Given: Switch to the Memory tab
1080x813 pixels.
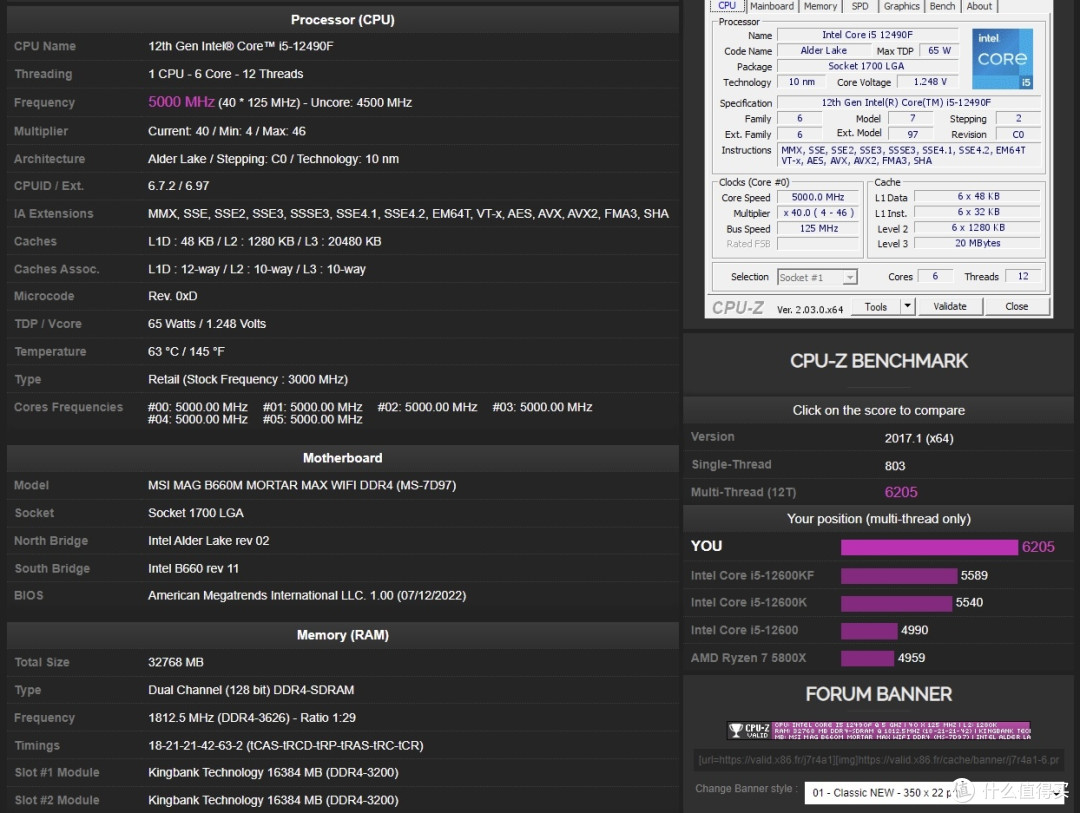Looking at the screenshot, I should (820, 6).
